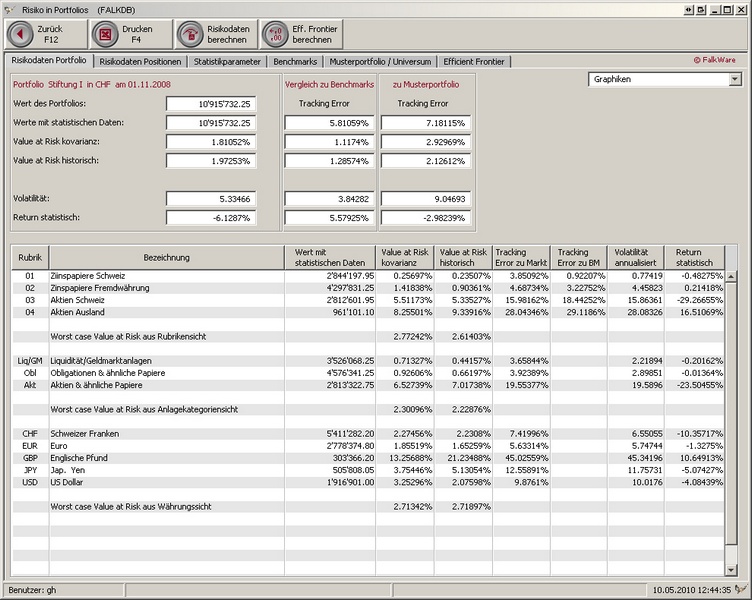752x600 pixels.
Task: Click the table's vertical scrollbar track
Action: (731, 554)
